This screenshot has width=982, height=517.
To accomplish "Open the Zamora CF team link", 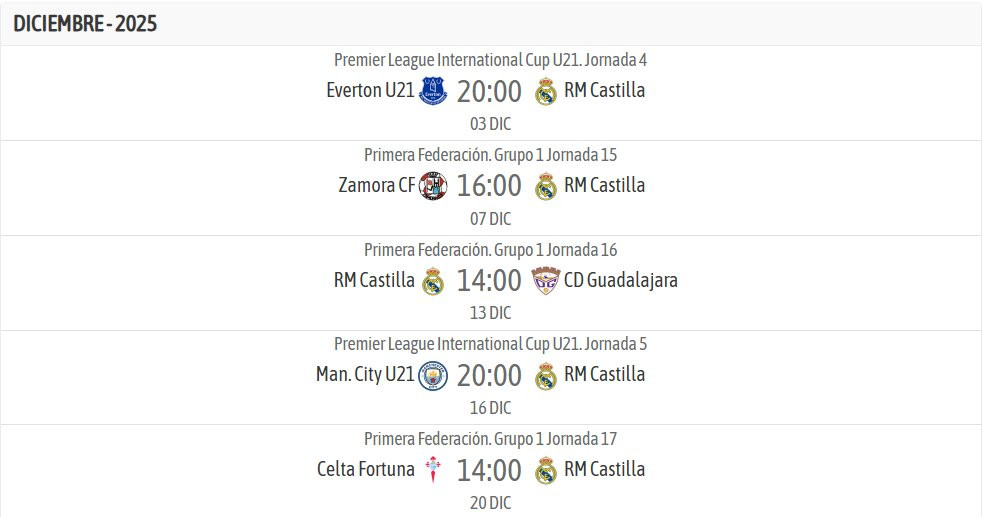I will pyautogui.click(x=376, y=185).
